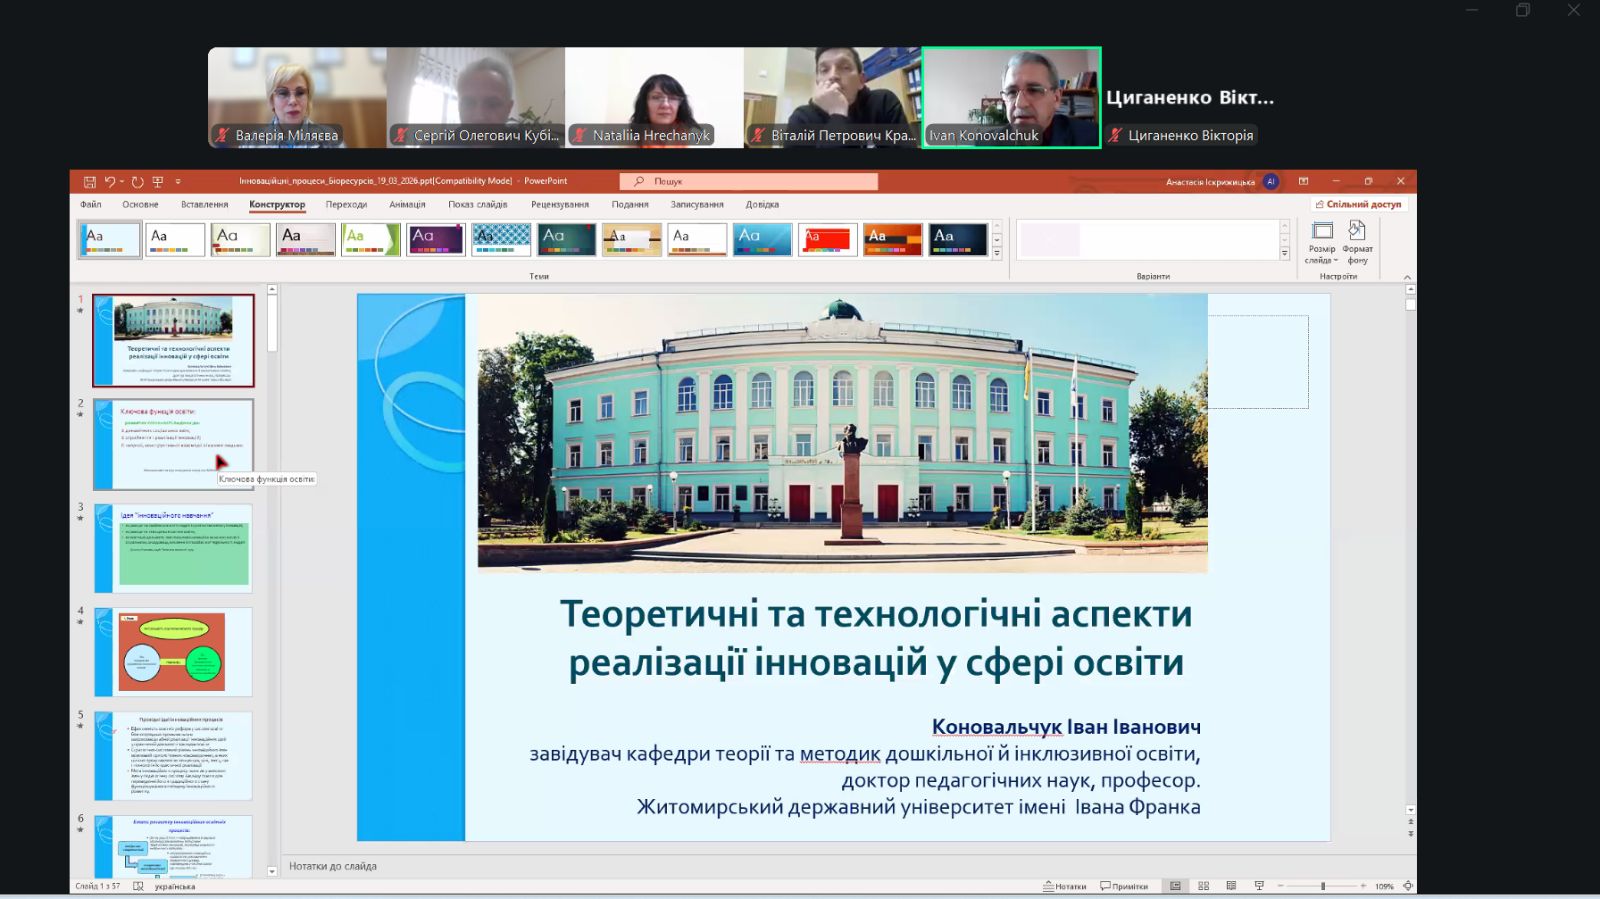Click the Спільний доступ share button

pyautogui.click(x=1359, y=204)
